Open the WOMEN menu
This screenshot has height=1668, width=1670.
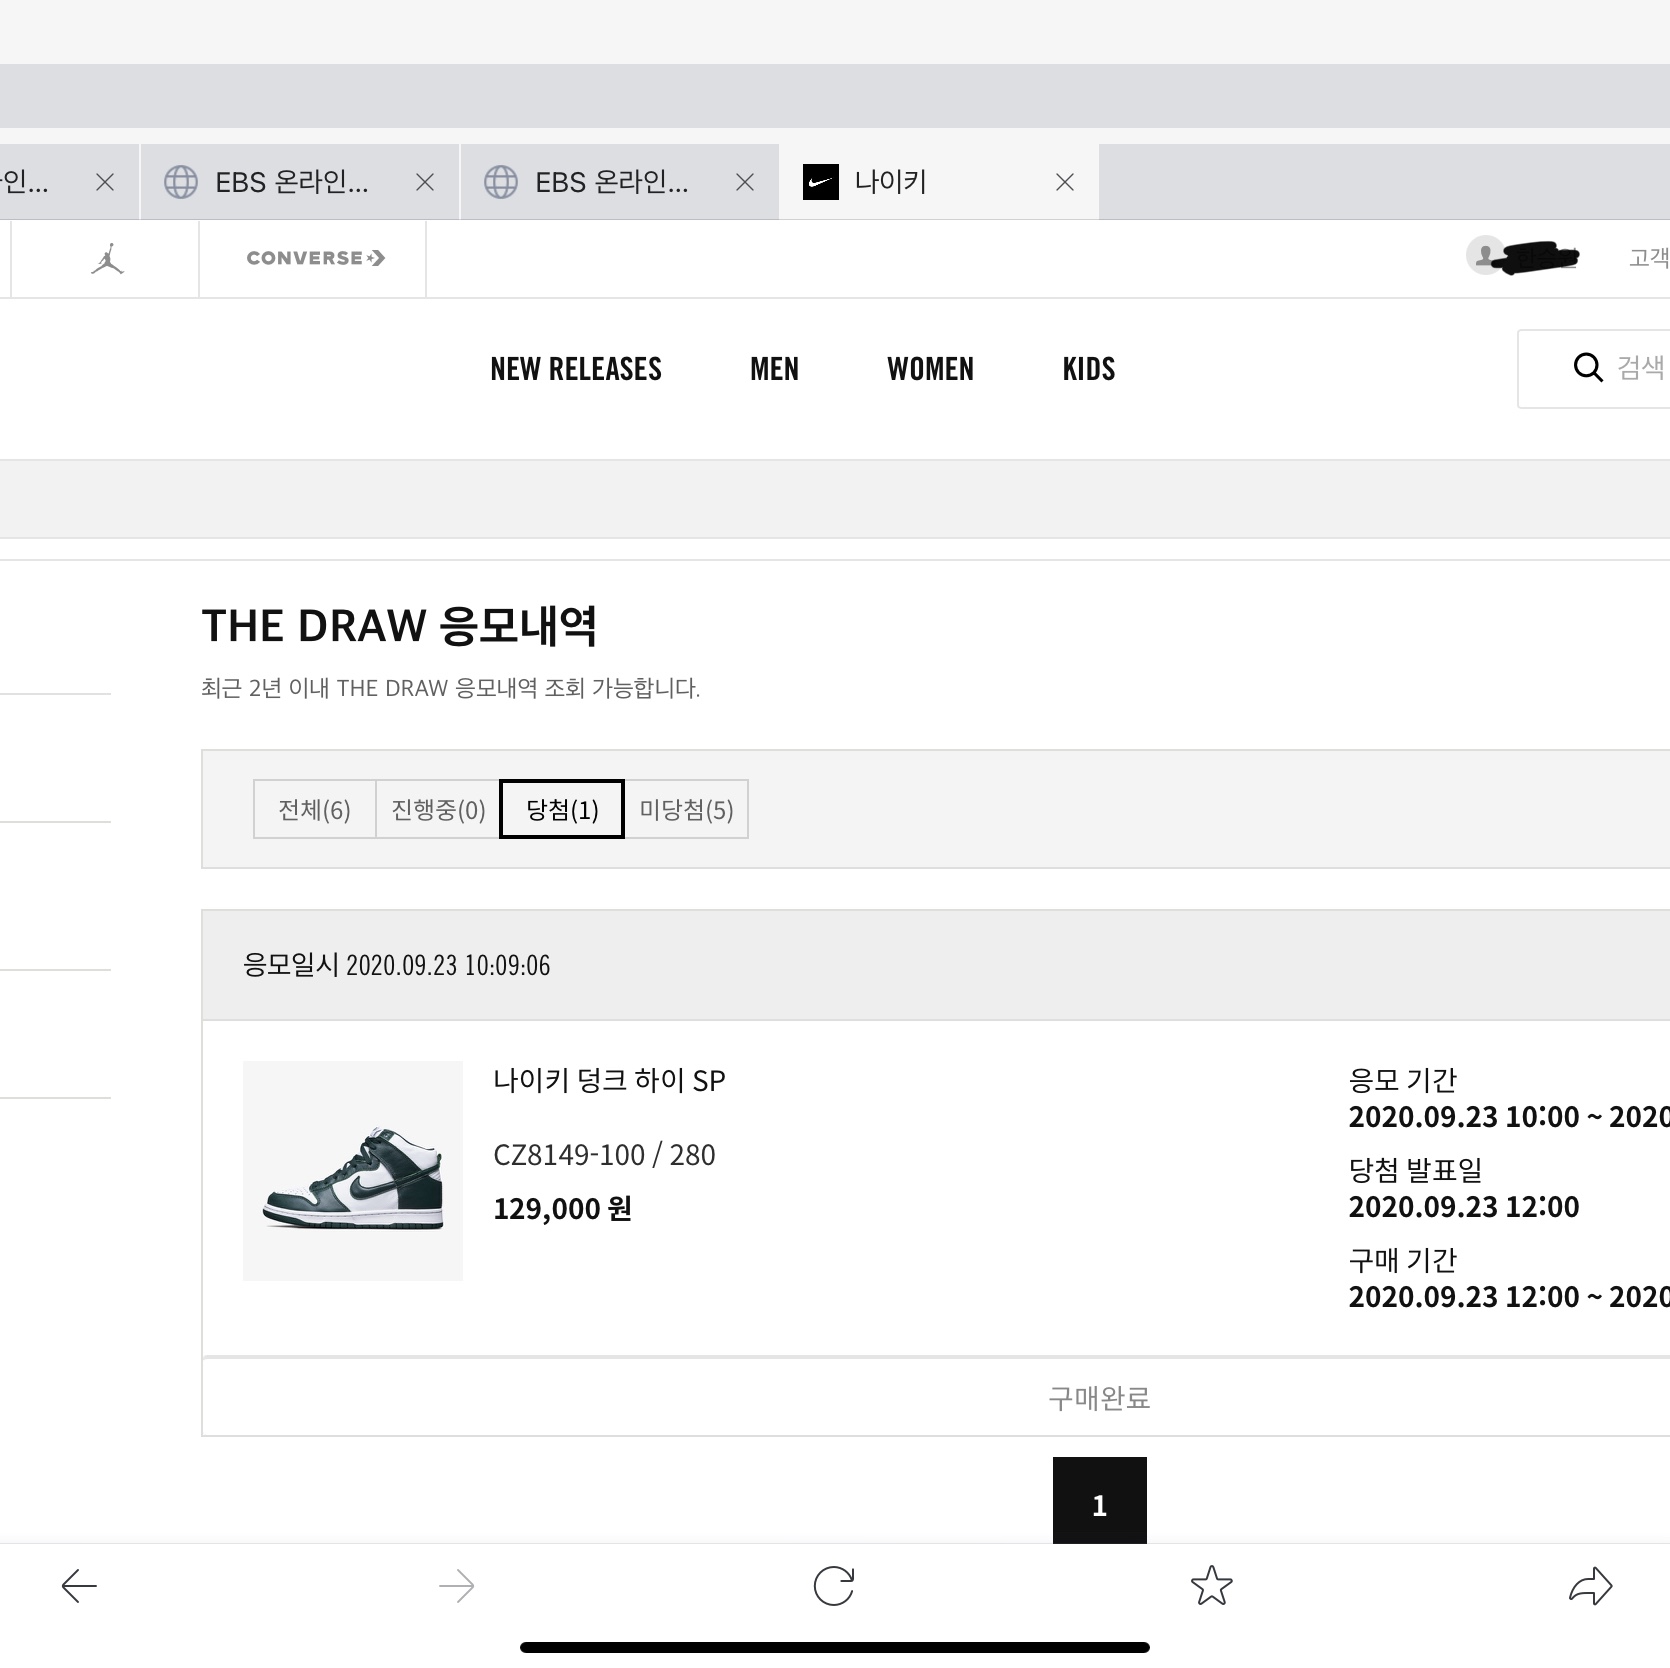click(x=930, y=369)
